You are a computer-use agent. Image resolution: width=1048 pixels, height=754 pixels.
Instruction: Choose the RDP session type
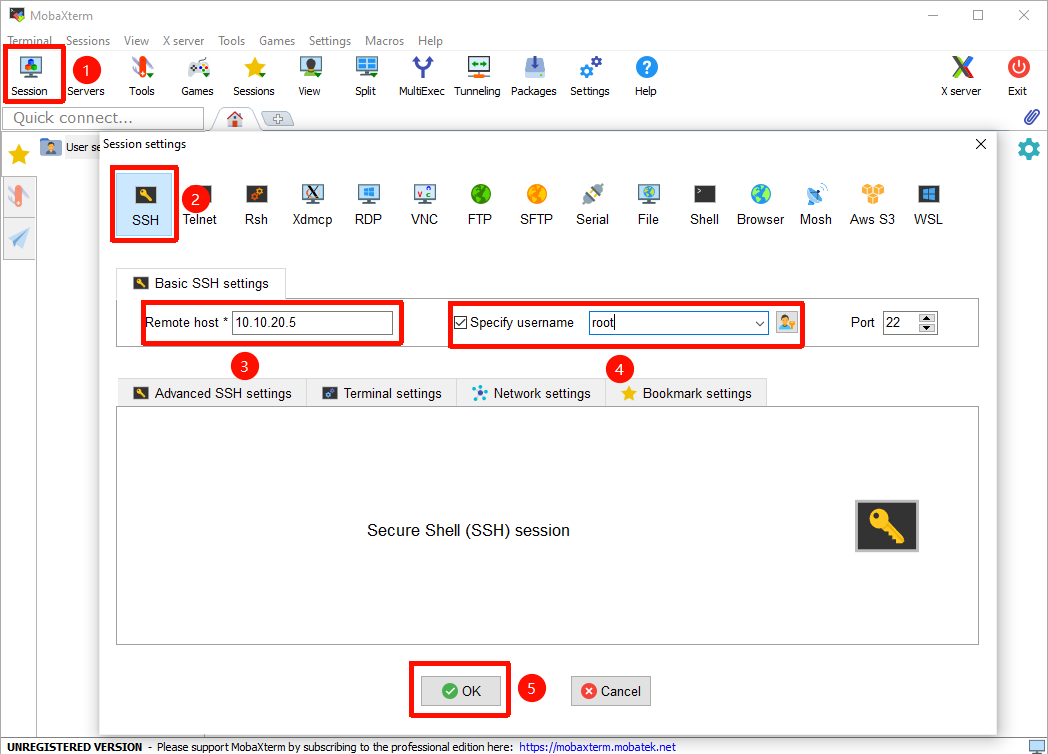[x=368, y=204]
